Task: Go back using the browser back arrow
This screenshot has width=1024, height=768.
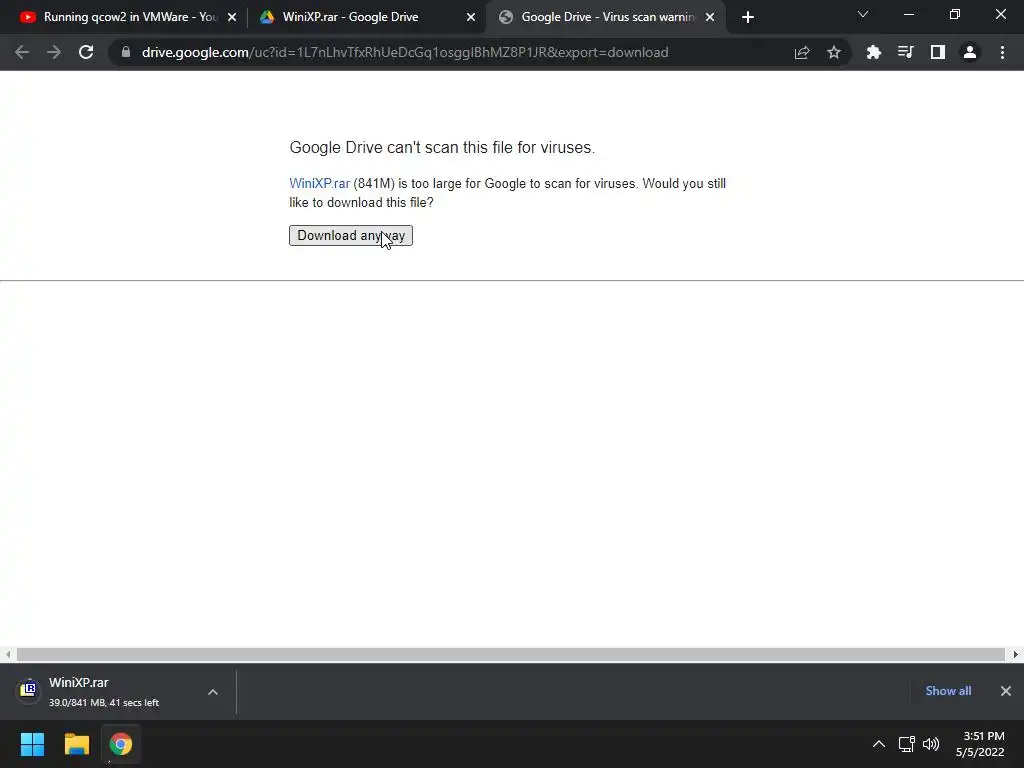Action: (22, 52)
